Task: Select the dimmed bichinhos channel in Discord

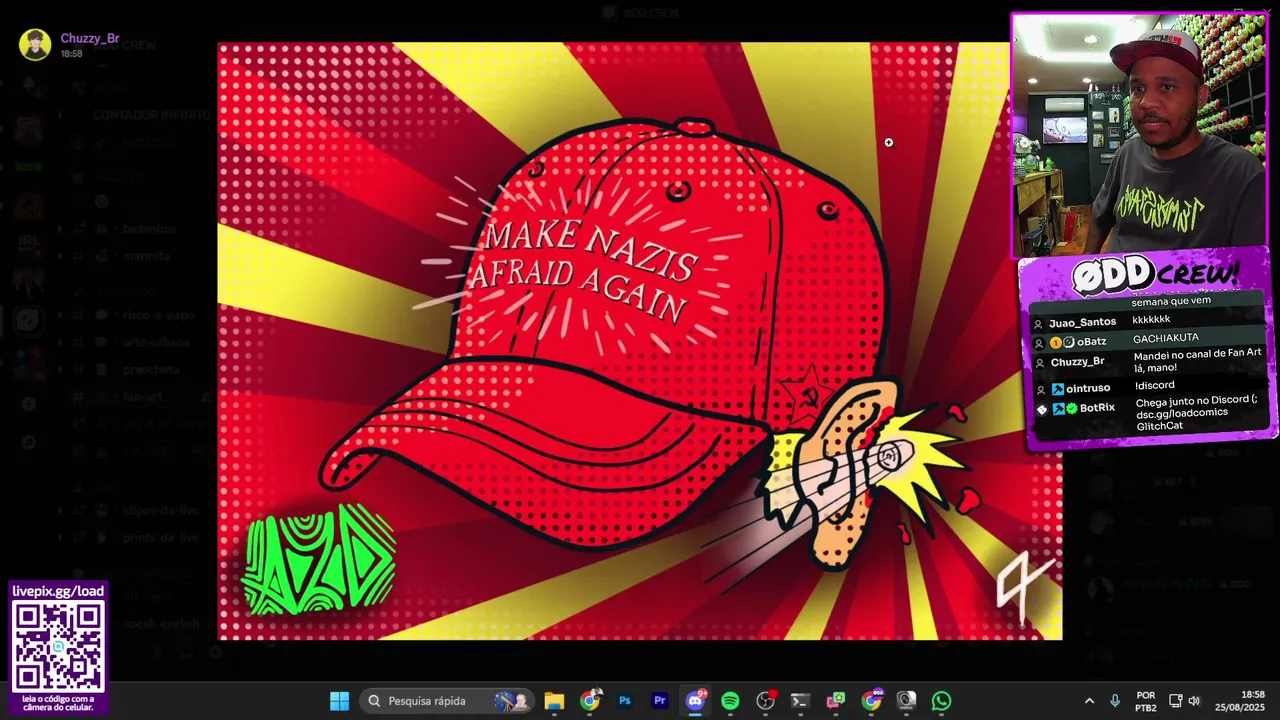Action: 149,229
